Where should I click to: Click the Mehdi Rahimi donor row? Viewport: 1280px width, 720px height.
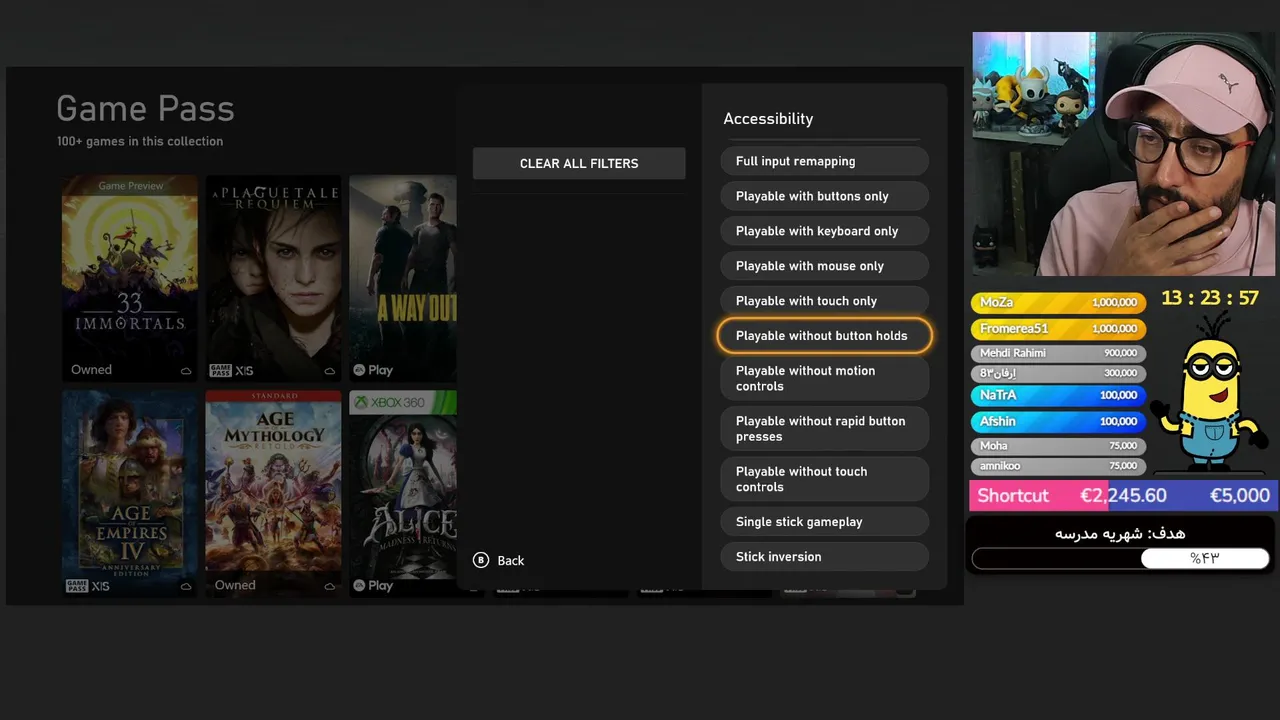[x=1058, y=353]
